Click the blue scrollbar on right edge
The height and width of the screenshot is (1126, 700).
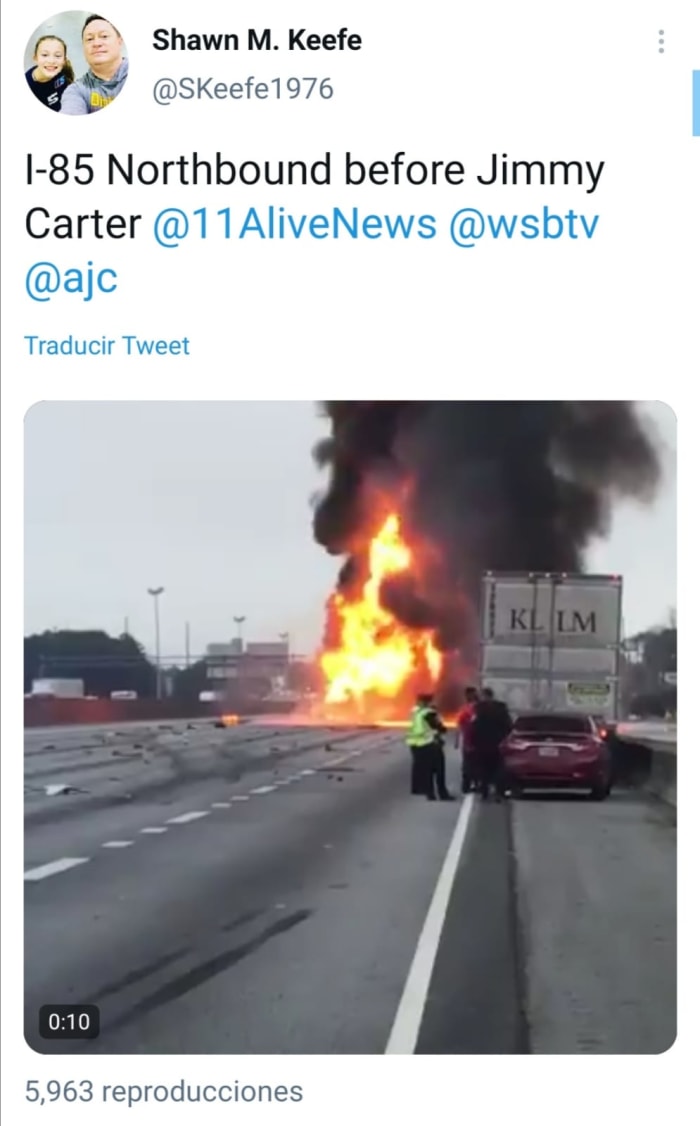696,103
